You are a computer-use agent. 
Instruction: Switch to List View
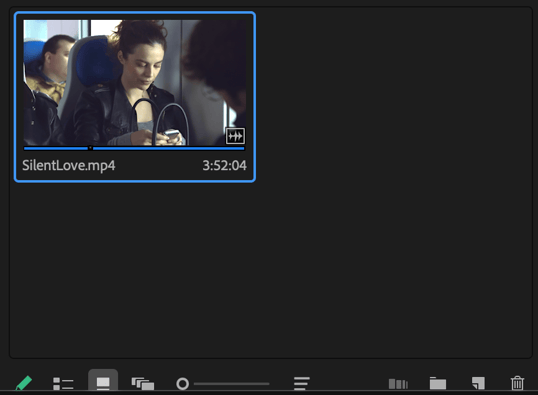pyautogui.click(x=63, y=383)
